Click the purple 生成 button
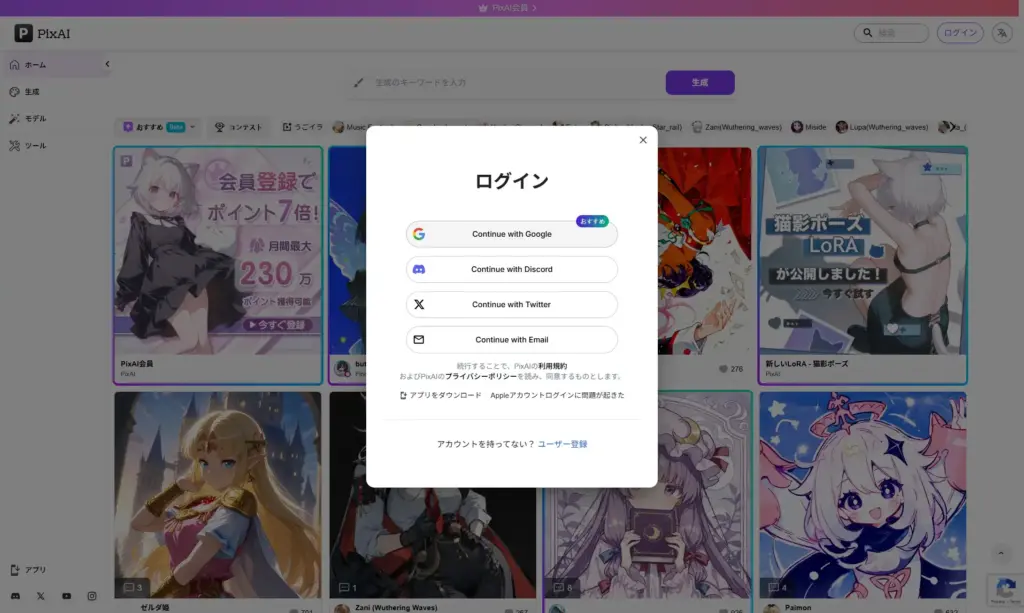The height and width of the screenshot is (613, 1024). (x=700, y=83)
